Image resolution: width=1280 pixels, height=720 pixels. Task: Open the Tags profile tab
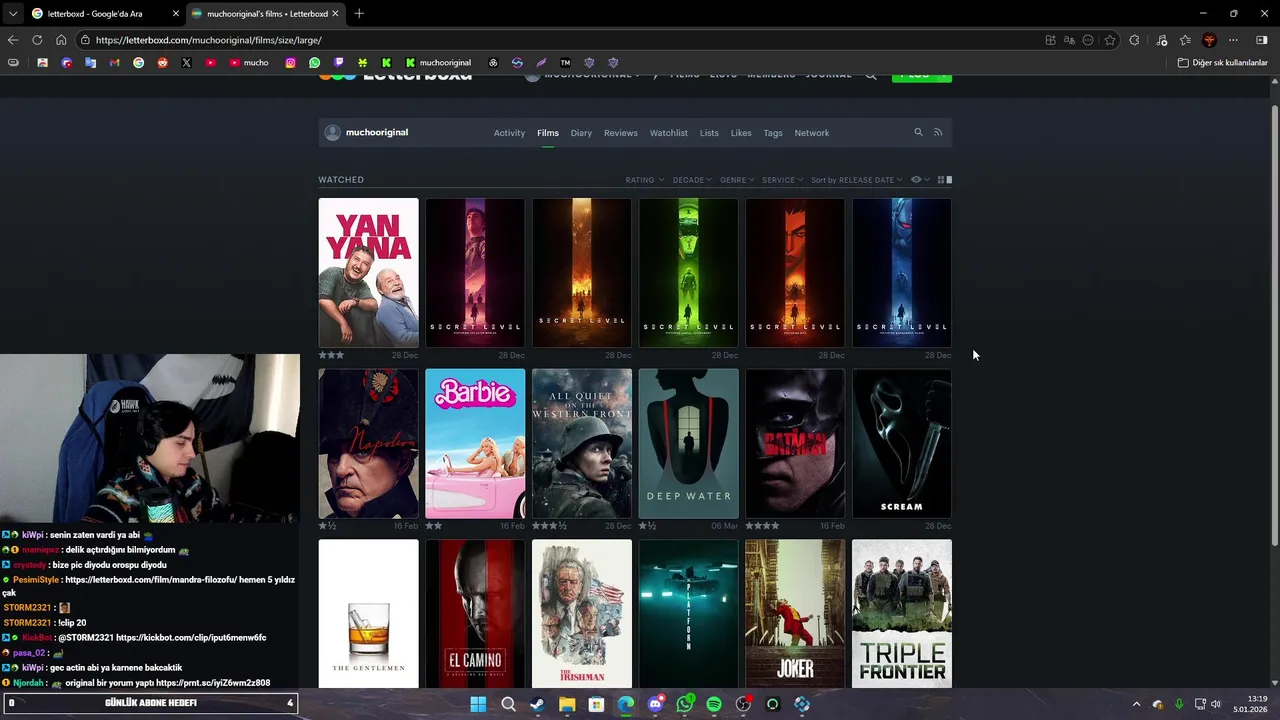pos(773,133)
